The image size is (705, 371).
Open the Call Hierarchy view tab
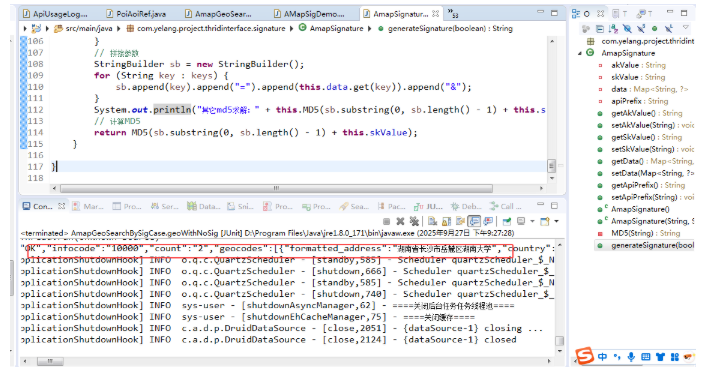(x=505, y=206)
